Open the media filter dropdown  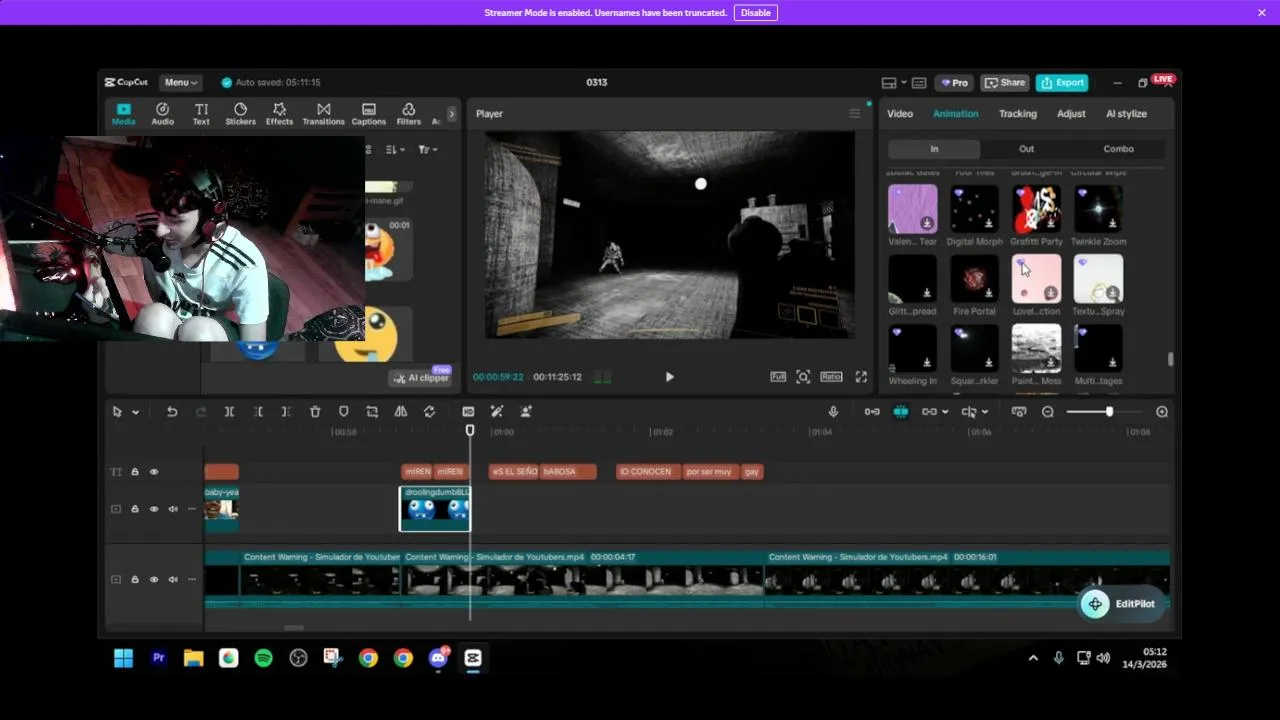pyautogui.click(x=428, y=150)
